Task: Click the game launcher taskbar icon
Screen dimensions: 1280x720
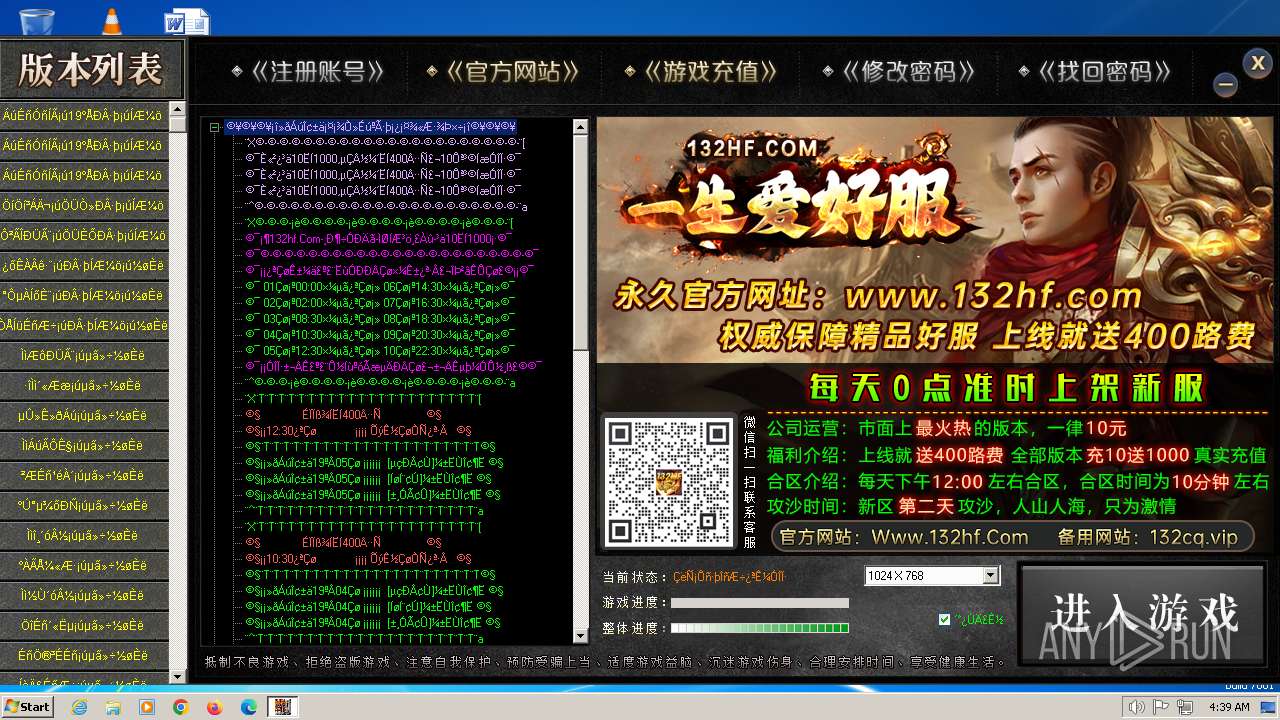Action: tap(283, 707)
